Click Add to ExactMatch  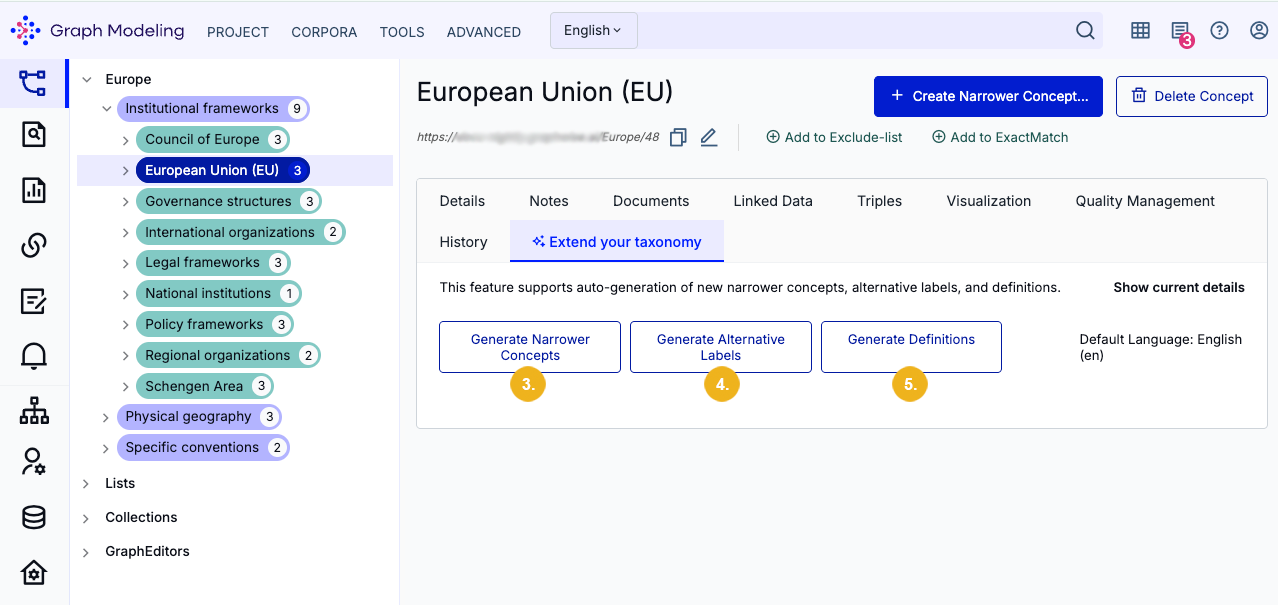tap(1000, 137)
